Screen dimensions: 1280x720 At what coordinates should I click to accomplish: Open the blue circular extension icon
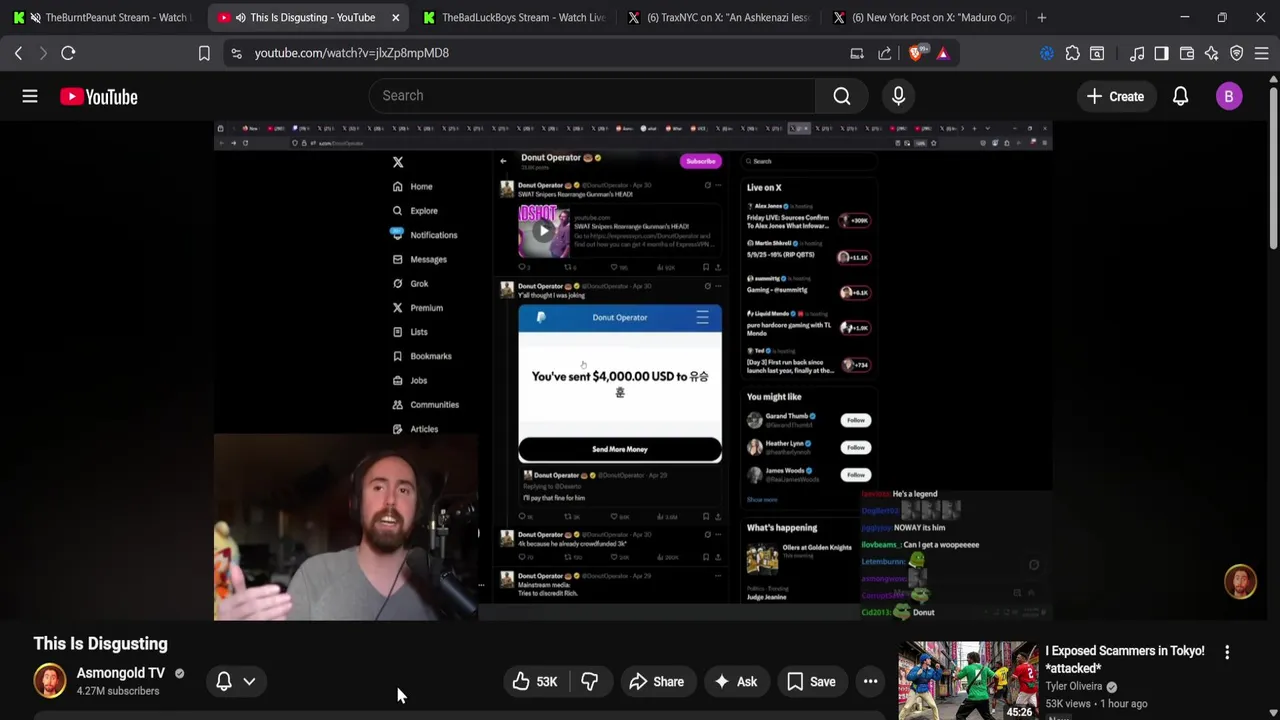click(1047, 53)
